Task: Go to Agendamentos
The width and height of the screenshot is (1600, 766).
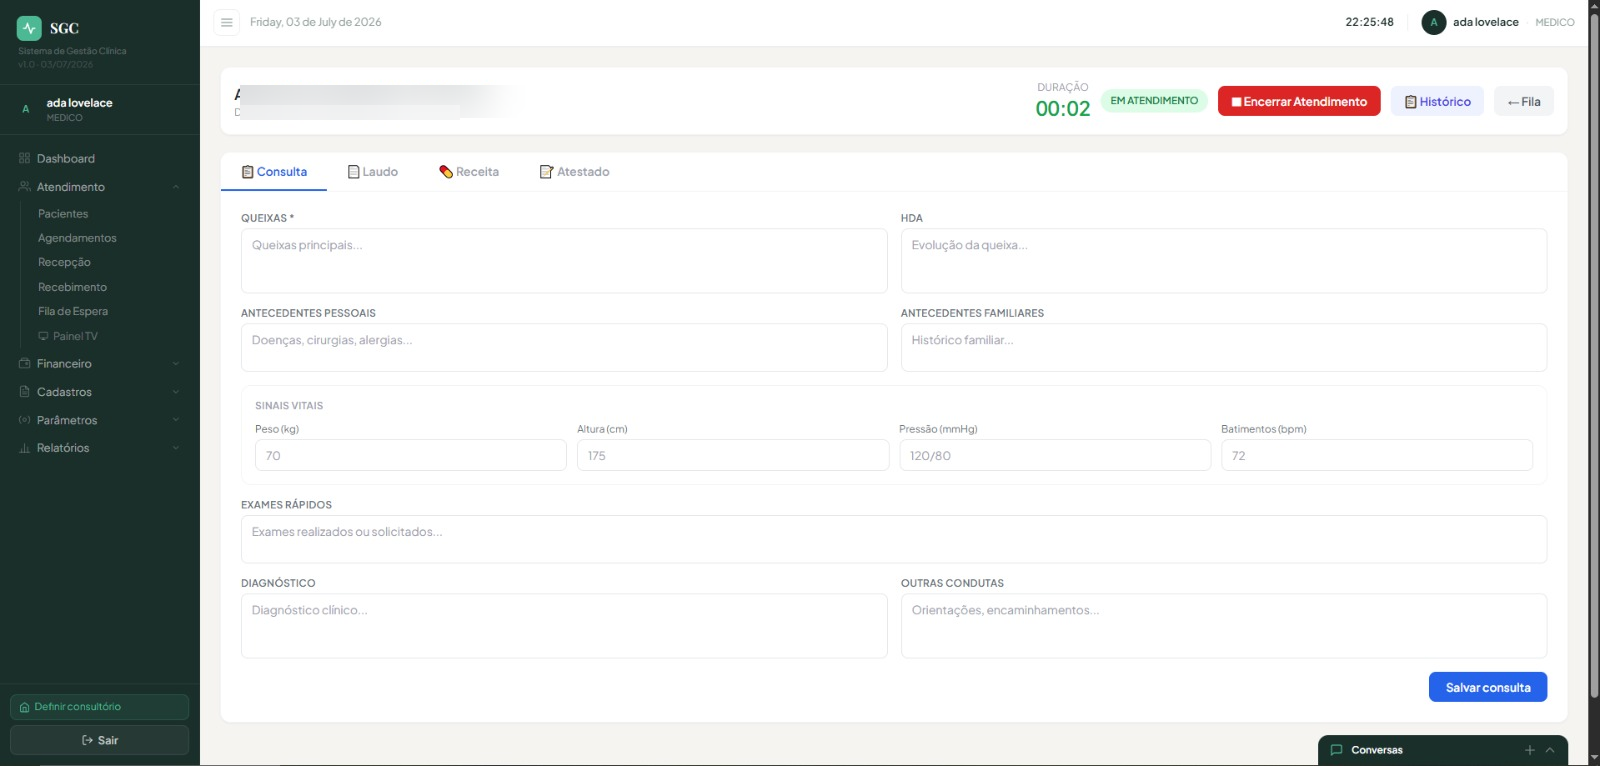Action: [77, 238]
